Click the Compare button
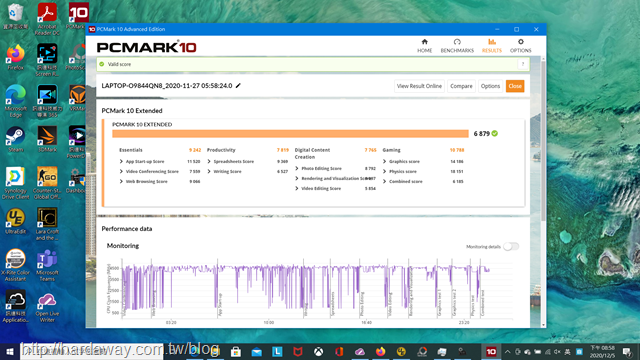The image size is (640, 360). pos(461,86)
